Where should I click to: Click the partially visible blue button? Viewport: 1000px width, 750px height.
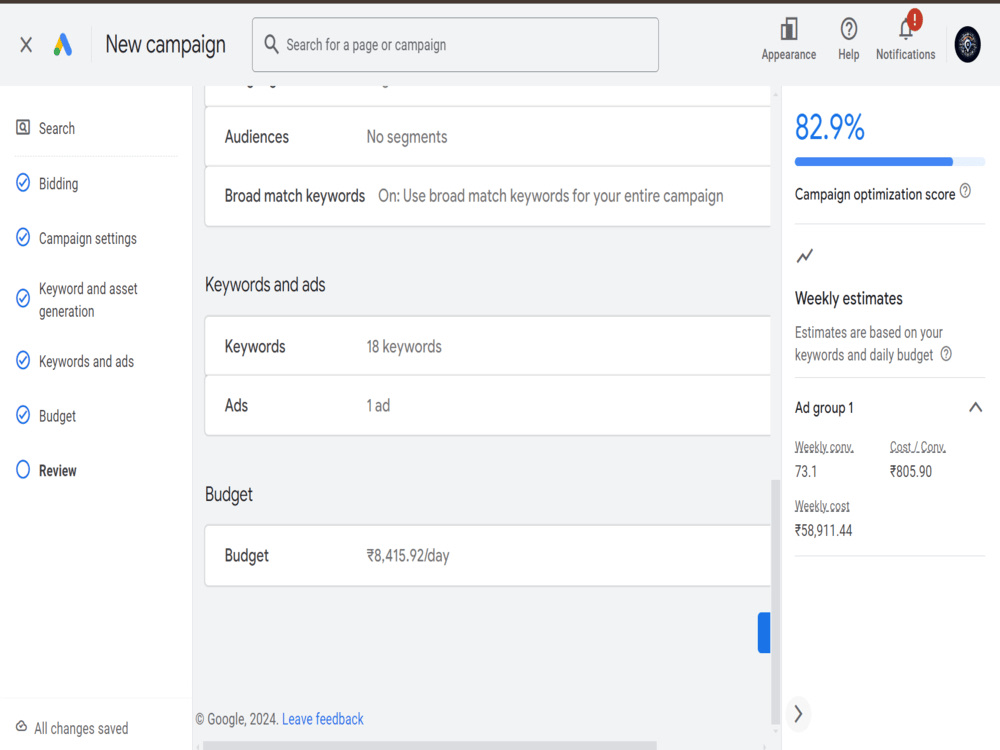coord(764,633)
